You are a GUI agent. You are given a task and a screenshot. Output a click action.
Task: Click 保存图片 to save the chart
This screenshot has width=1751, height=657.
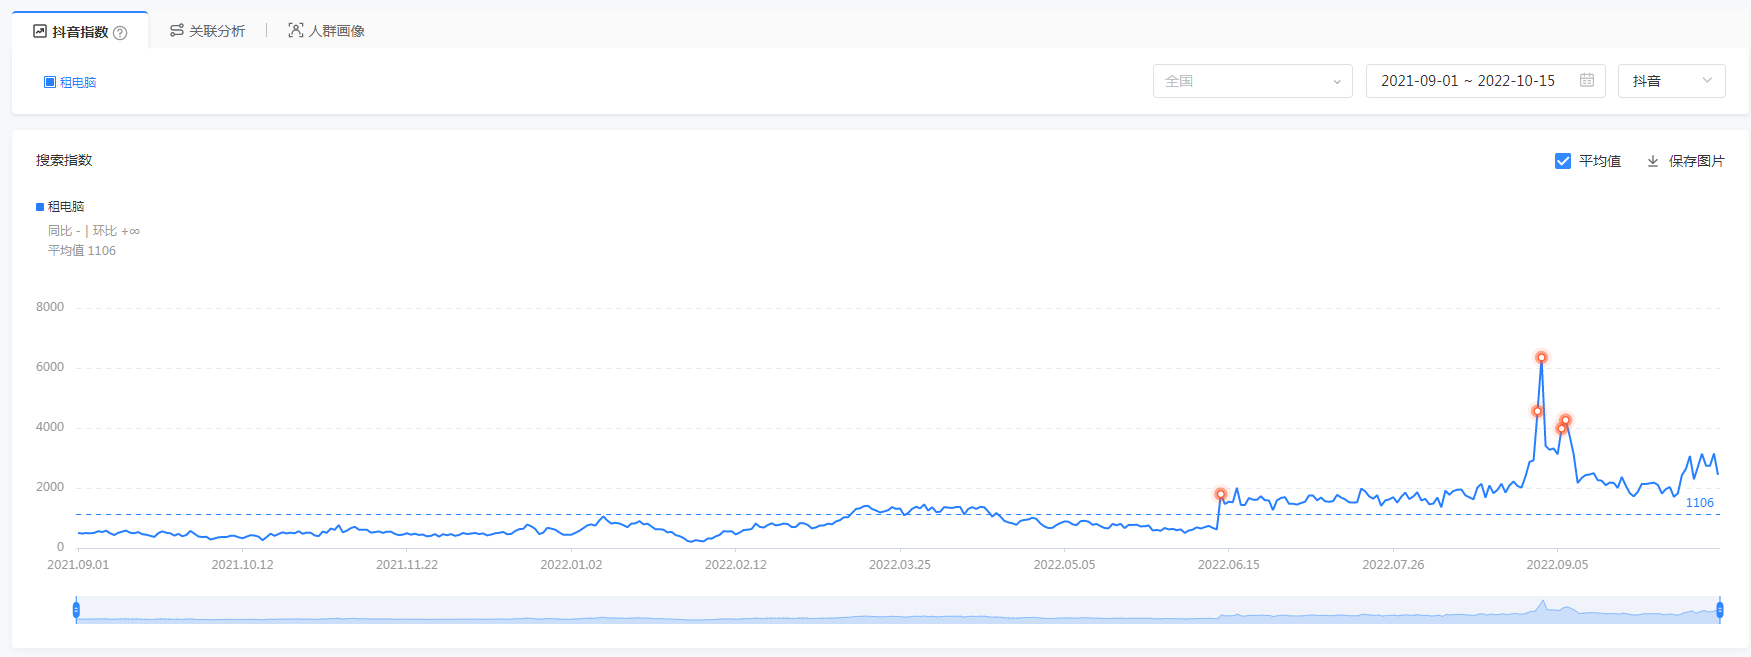pyautogui.click(x=1696, y=161)
